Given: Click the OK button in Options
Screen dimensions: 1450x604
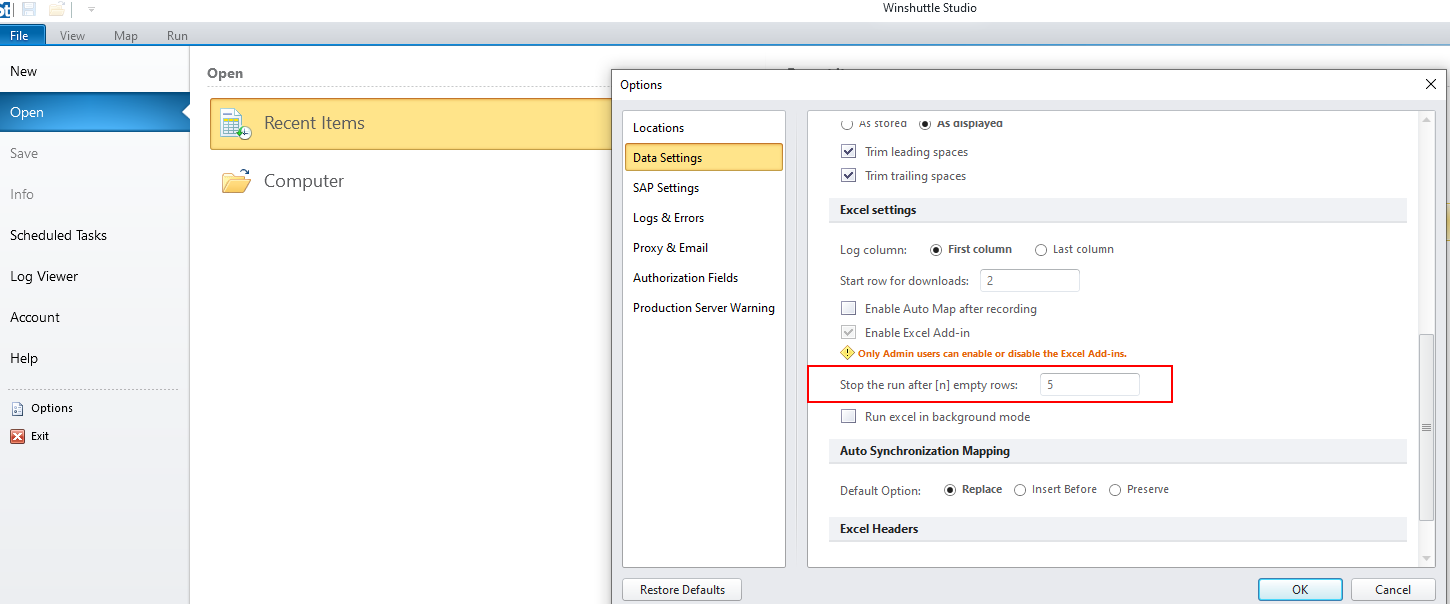Looking at the screenshot, I should (1300, 590).
